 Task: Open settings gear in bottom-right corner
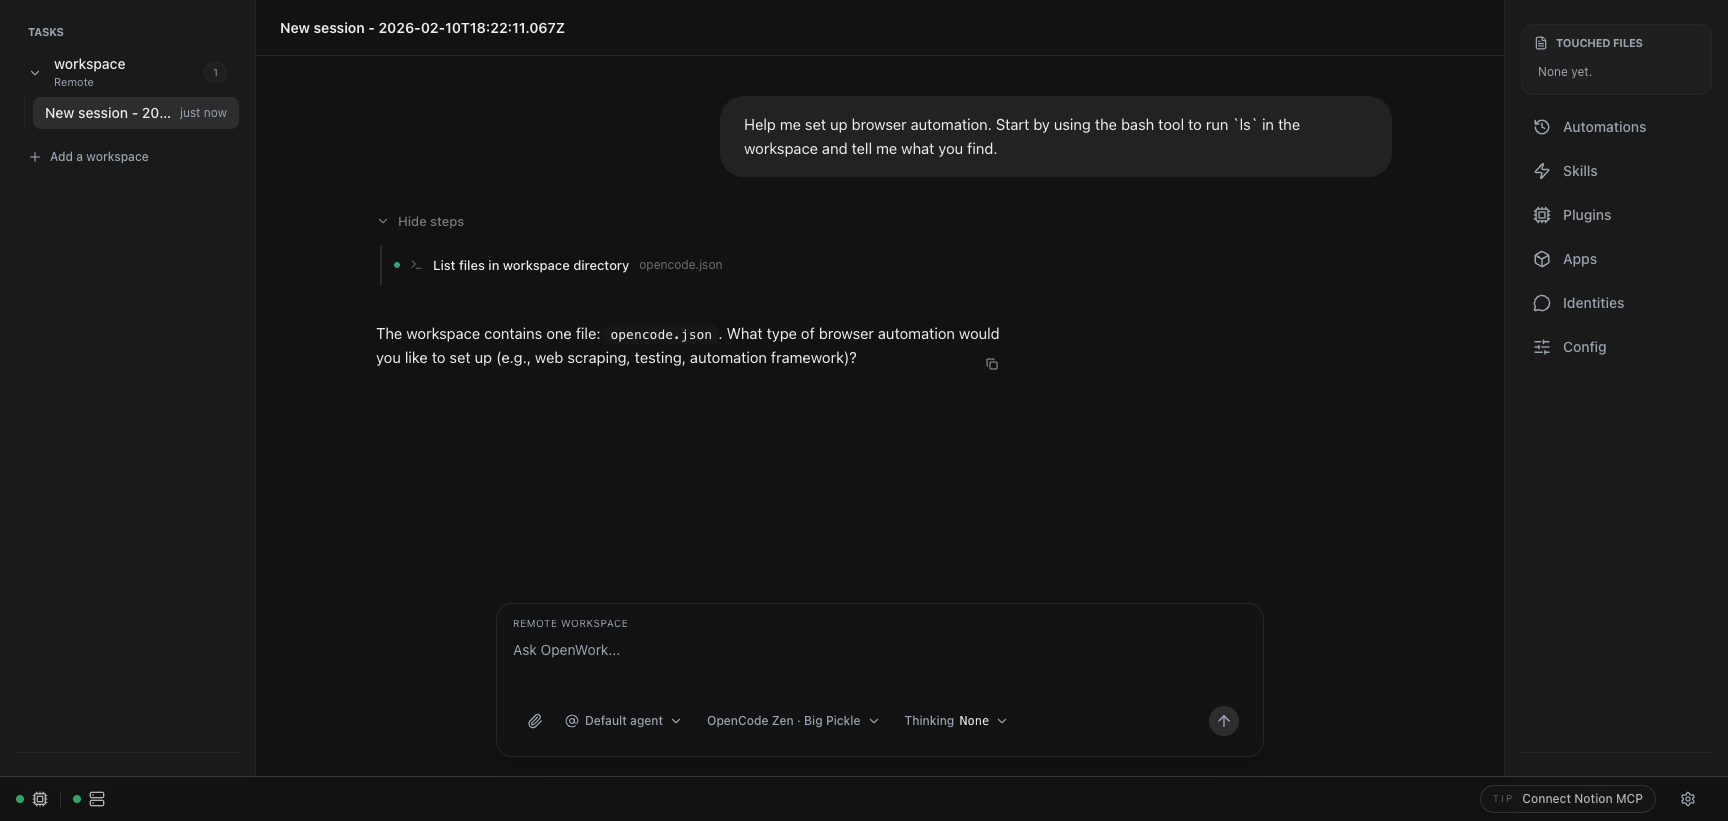point(1688,799)
